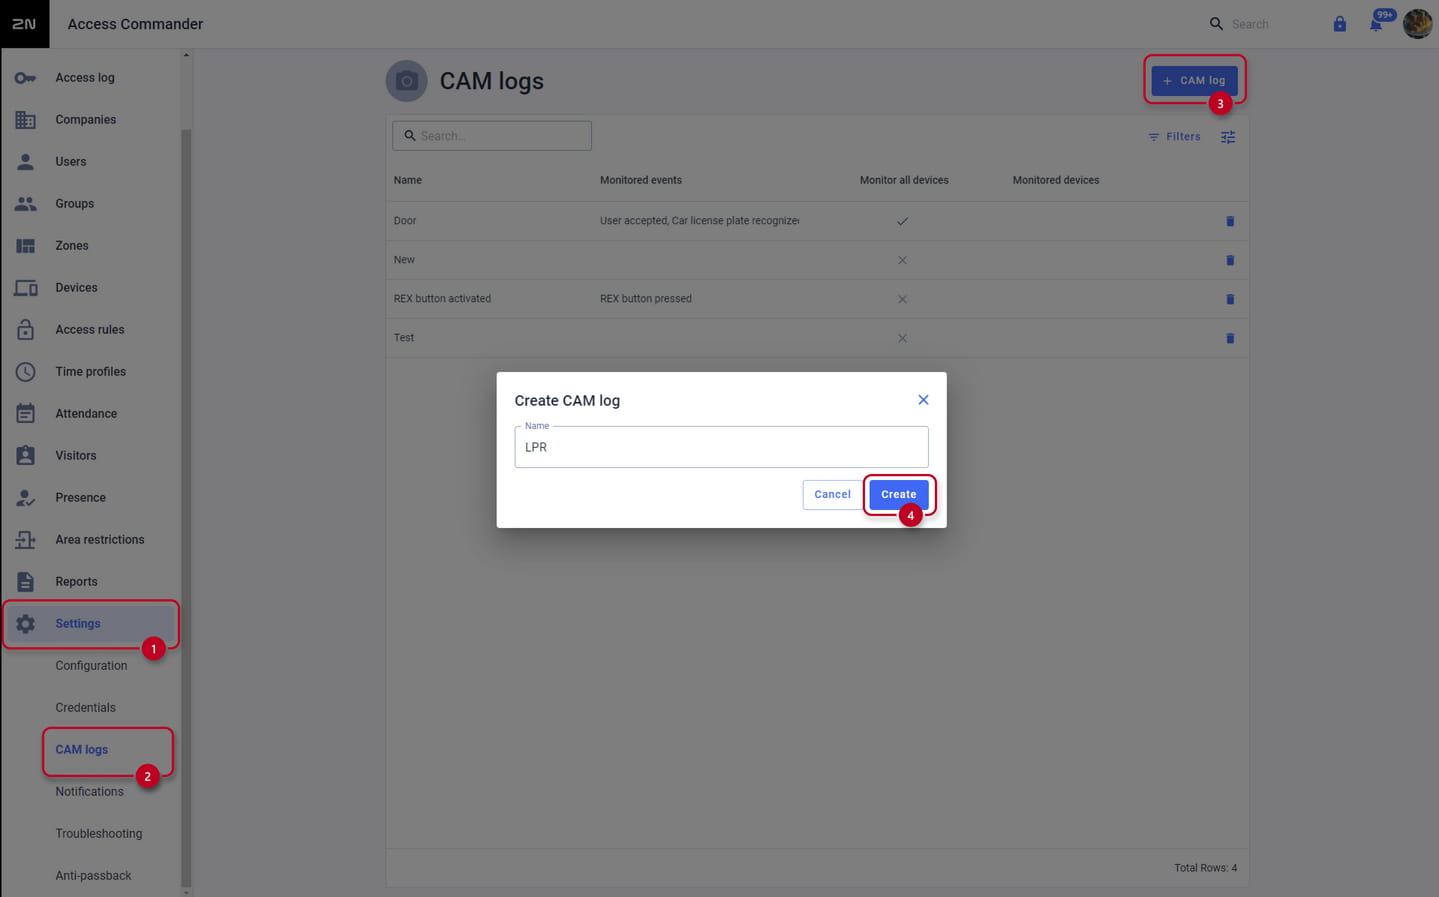Open the Door CAM log row
This screenshot has width=1439, height=897.
[817, 221]
